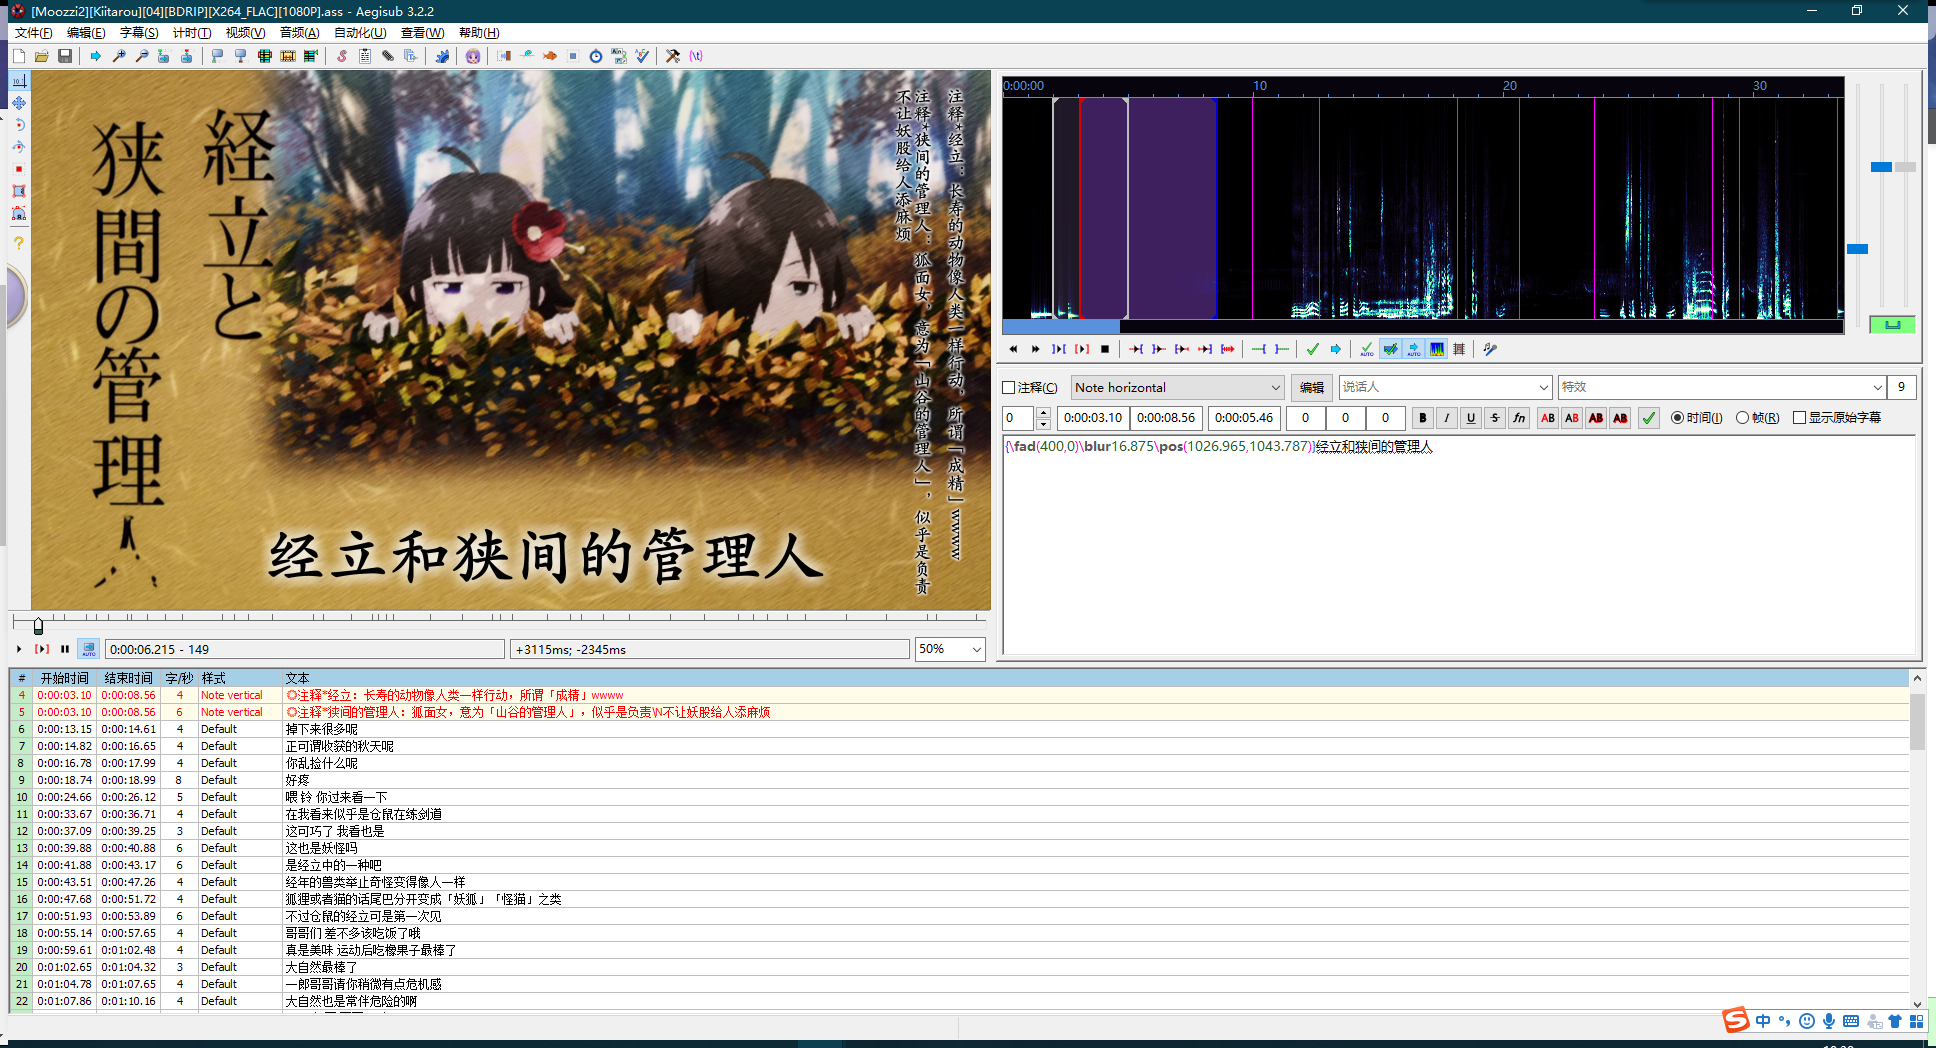
Task: Click the start time field 0:00:03.10
Action: tap(1092, 418)
